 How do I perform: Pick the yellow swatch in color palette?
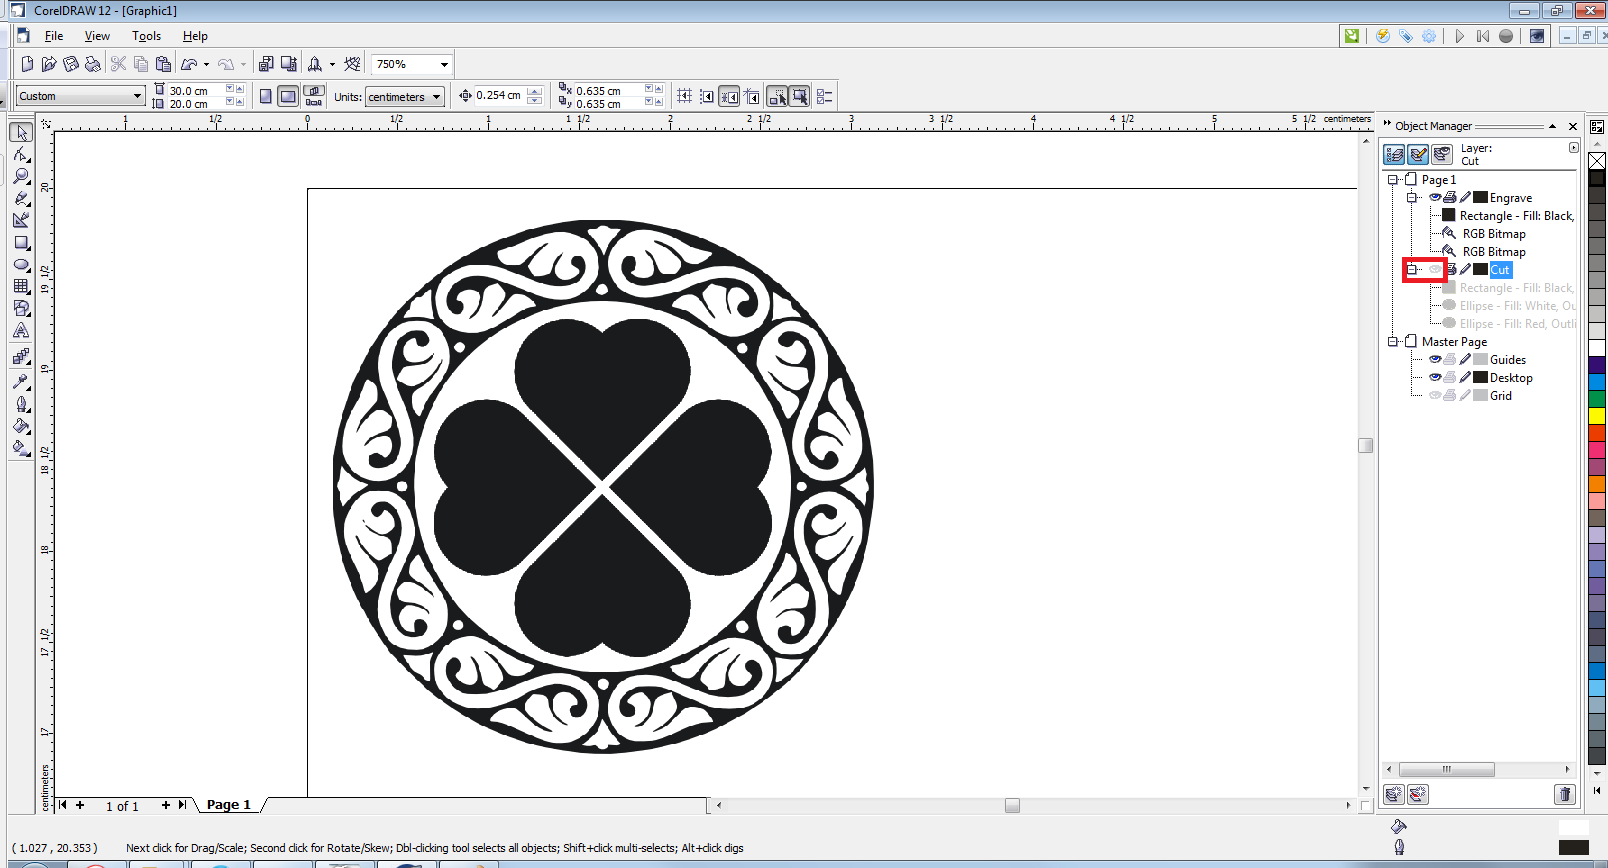pyautogui.click(x=1597, y=416)
